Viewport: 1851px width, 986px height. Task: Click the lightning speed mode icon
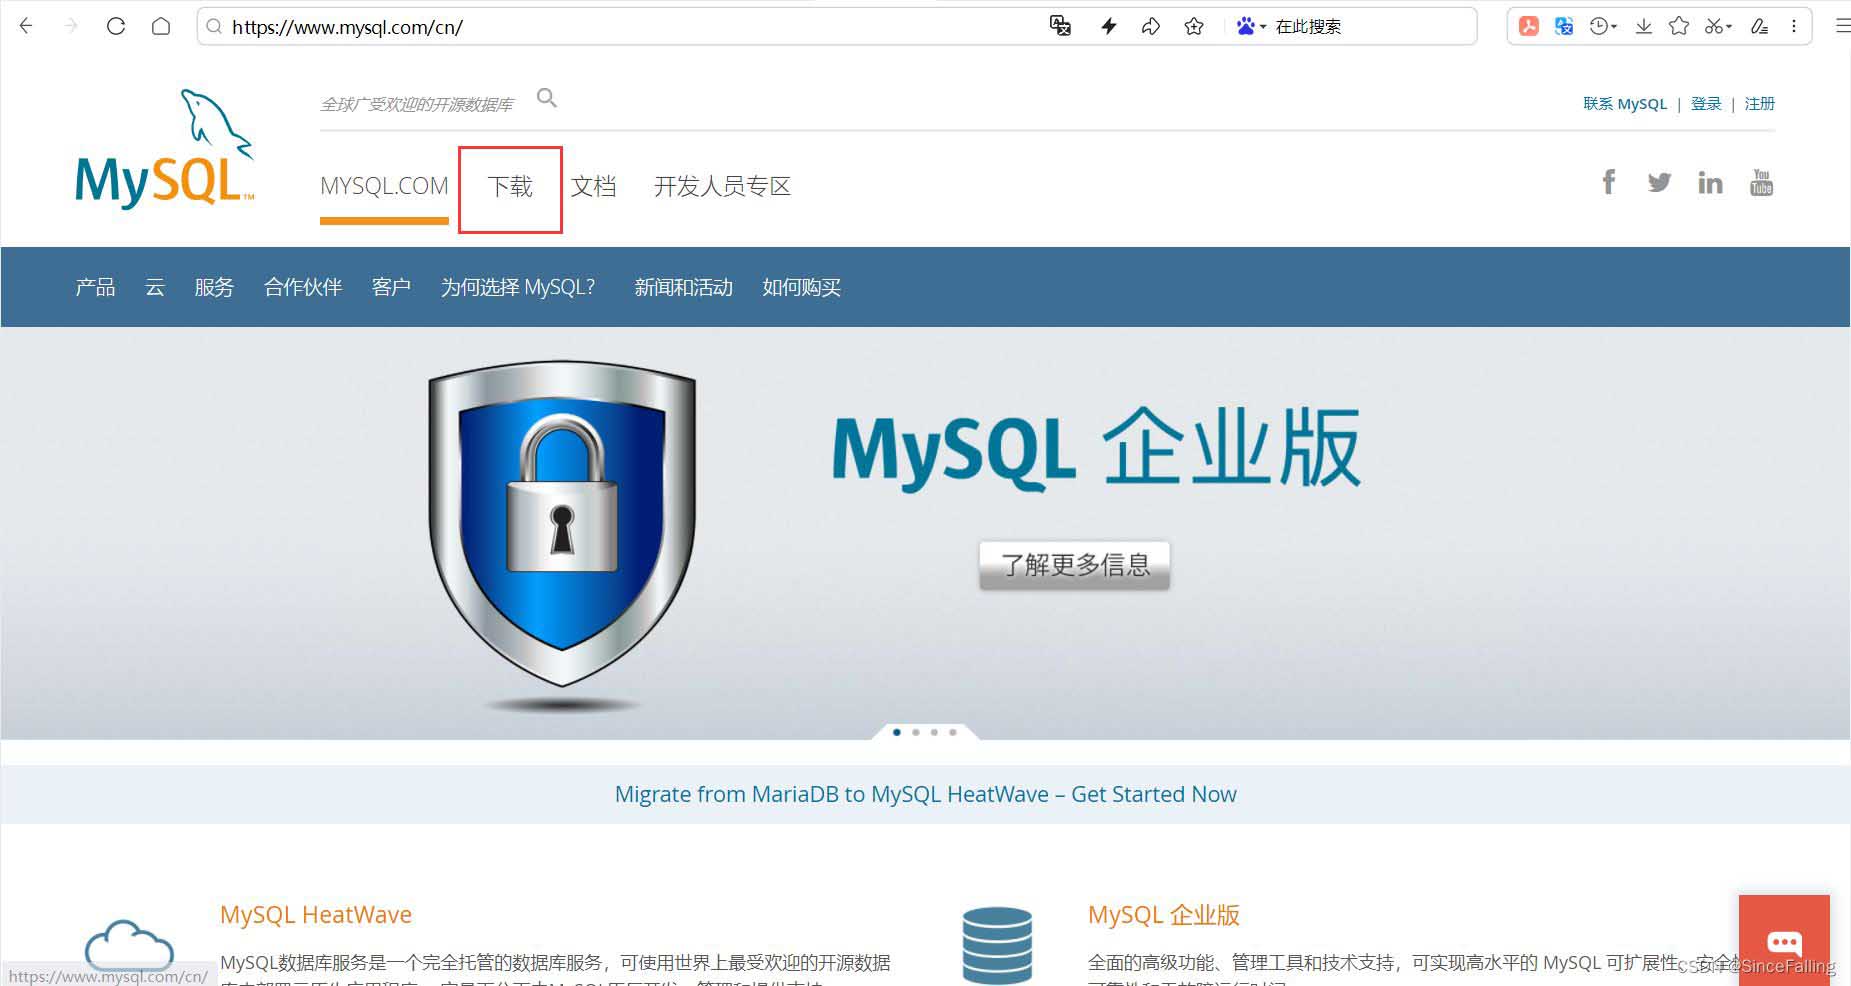[x=1108, y=26]
